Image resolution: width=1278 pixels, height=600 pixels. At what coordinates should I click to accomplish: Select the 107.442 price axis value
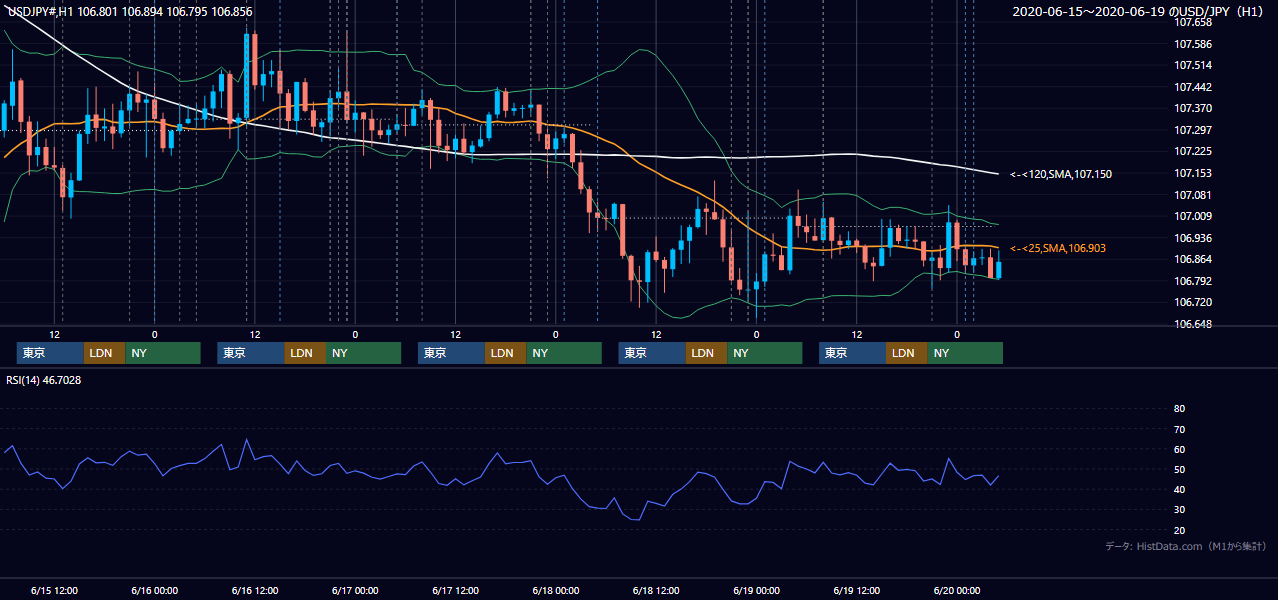point(1192,87)
